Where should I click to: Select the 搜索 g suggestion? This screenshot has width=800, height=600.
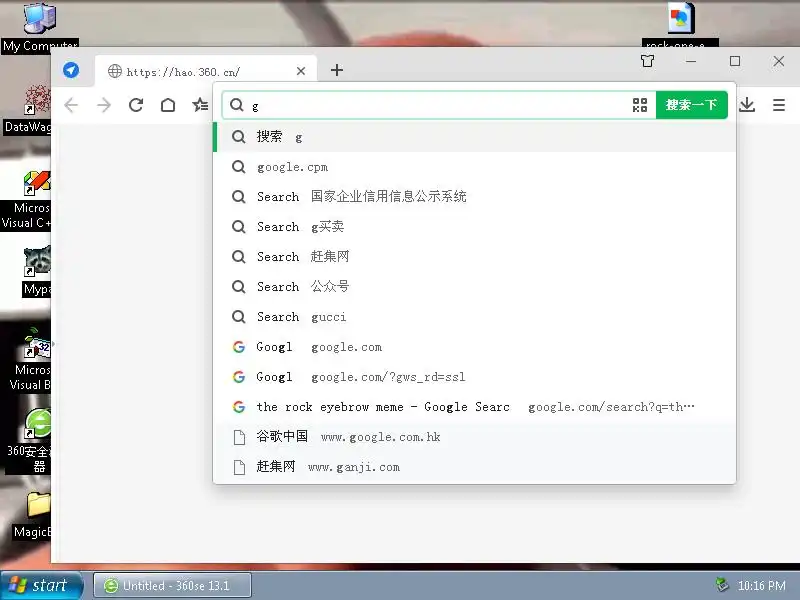(x=474, y=137)
